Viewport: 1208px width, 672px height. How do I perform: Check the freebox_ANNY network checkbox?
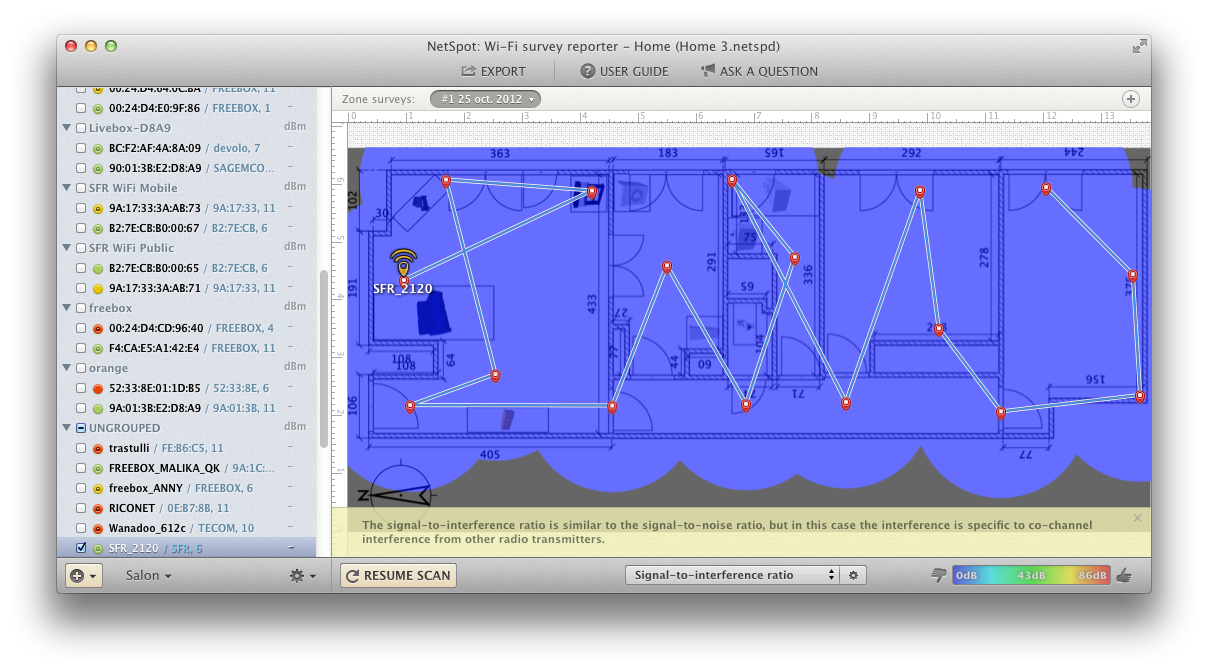click(x=81, y=488)
